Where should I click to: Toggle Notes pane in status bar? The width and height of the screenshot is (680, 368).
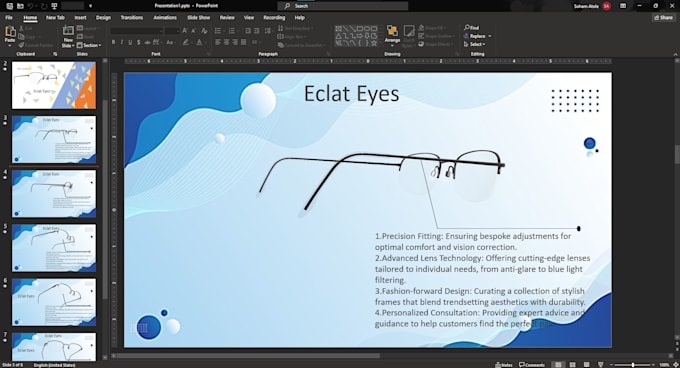[x=504, y=365]
